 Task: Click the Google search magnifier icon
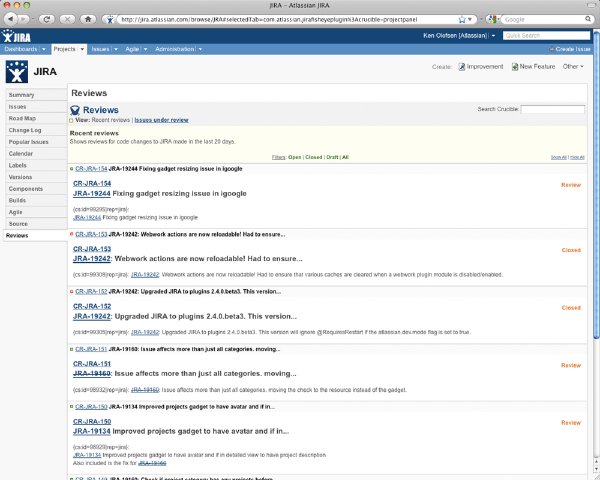click(x=588, y=19)
